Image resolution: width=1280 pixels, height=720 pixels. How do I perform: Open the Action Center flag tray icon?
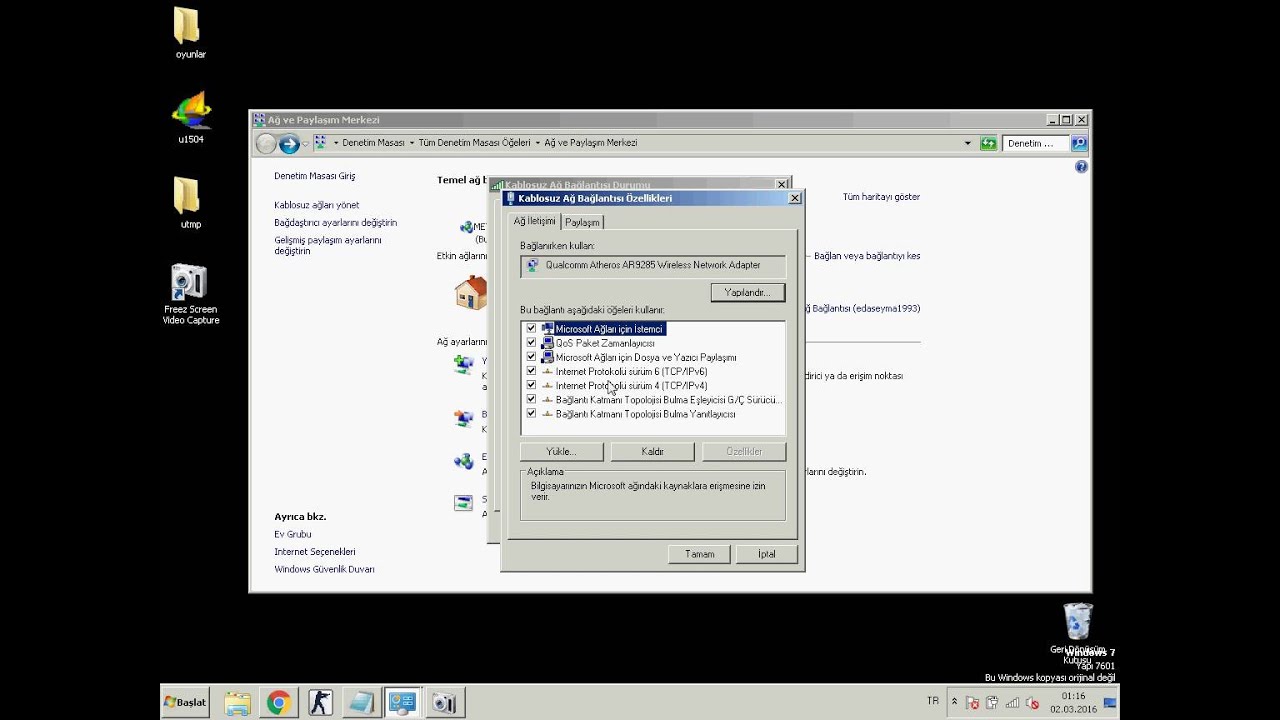[x=974, y=703]
